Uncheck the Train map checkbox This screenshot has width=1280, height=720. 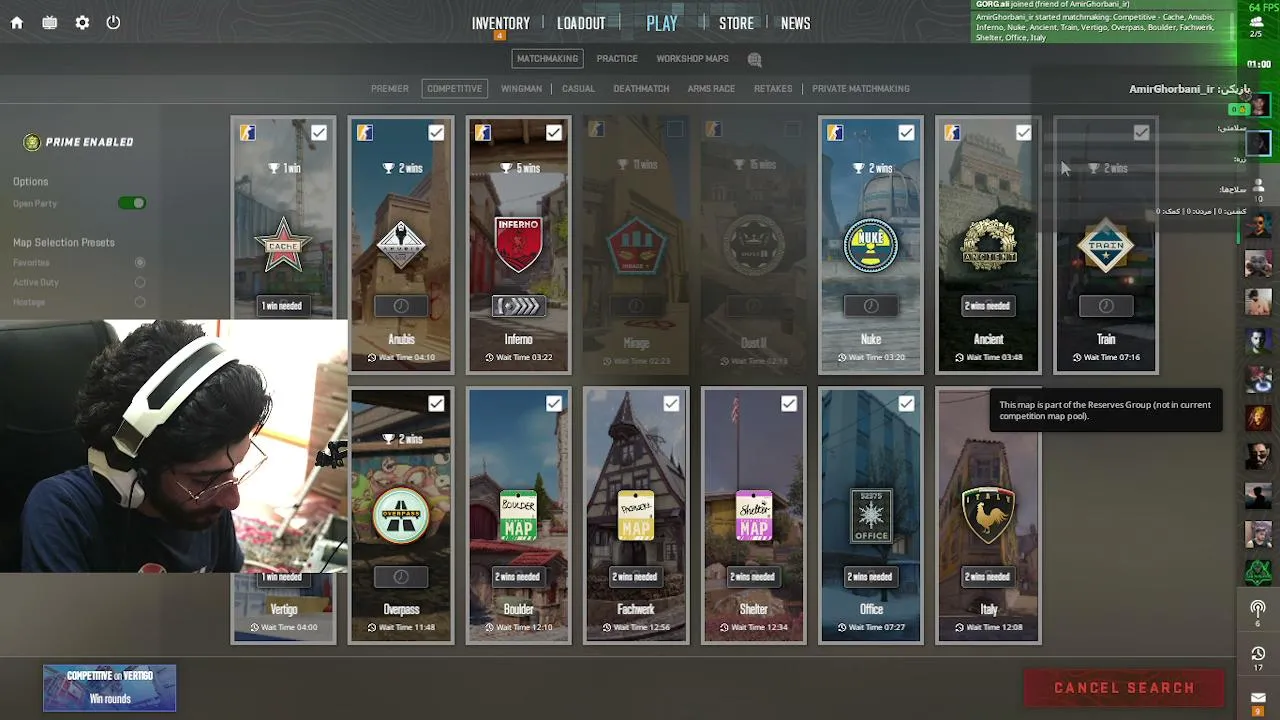(1141, 133)
